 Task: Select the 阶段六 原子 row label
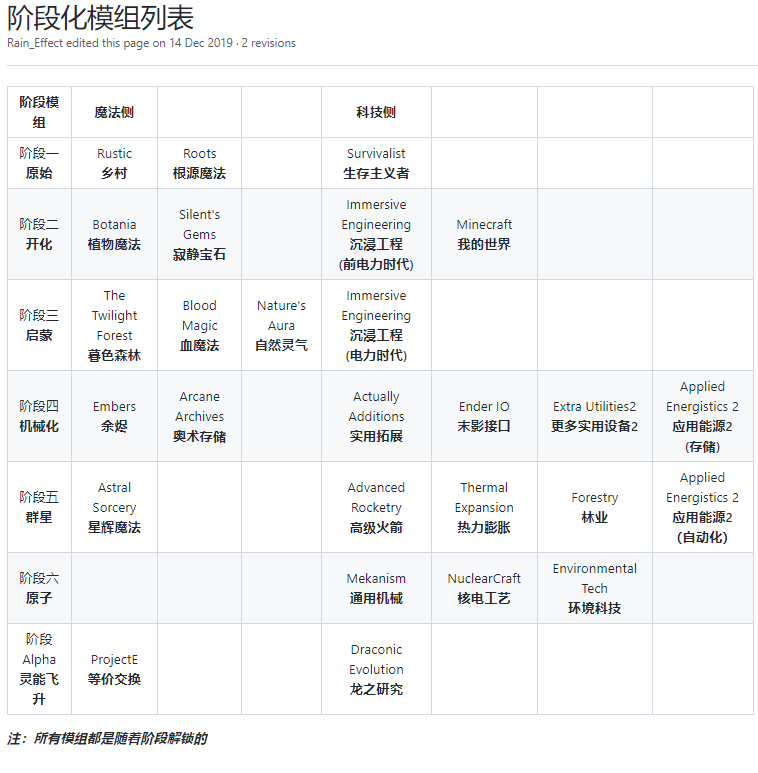39,588
